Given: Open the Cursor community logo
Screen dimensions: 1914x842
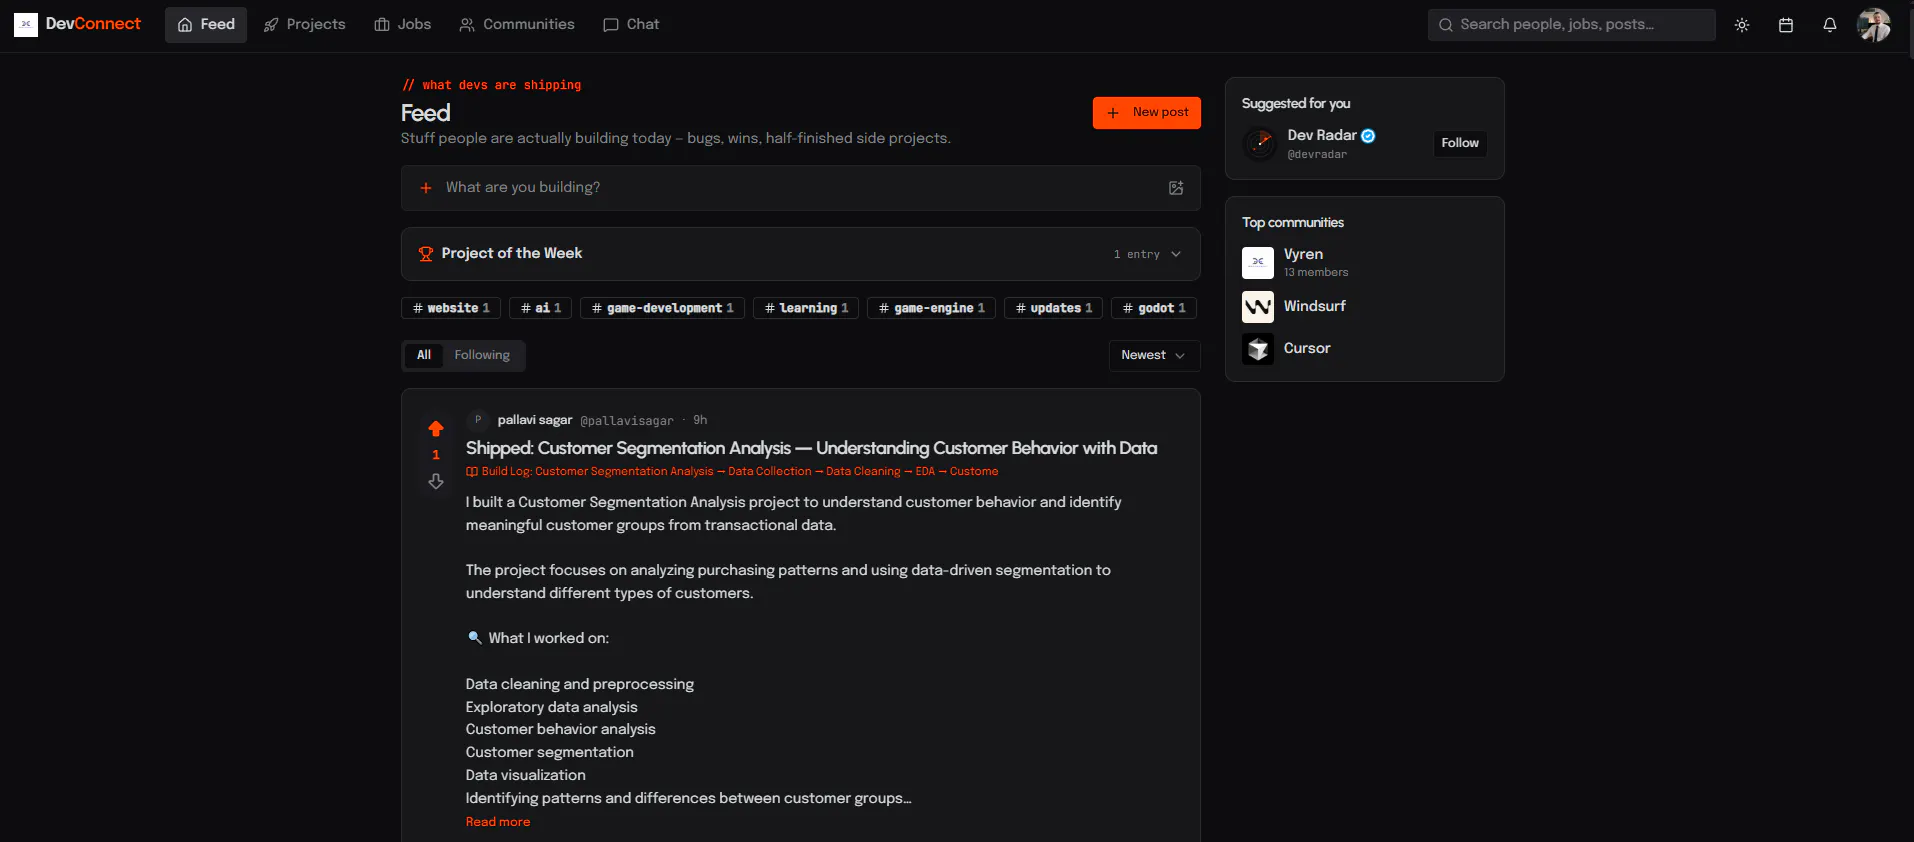Looking at the screenshot, I should (1258, 348).
